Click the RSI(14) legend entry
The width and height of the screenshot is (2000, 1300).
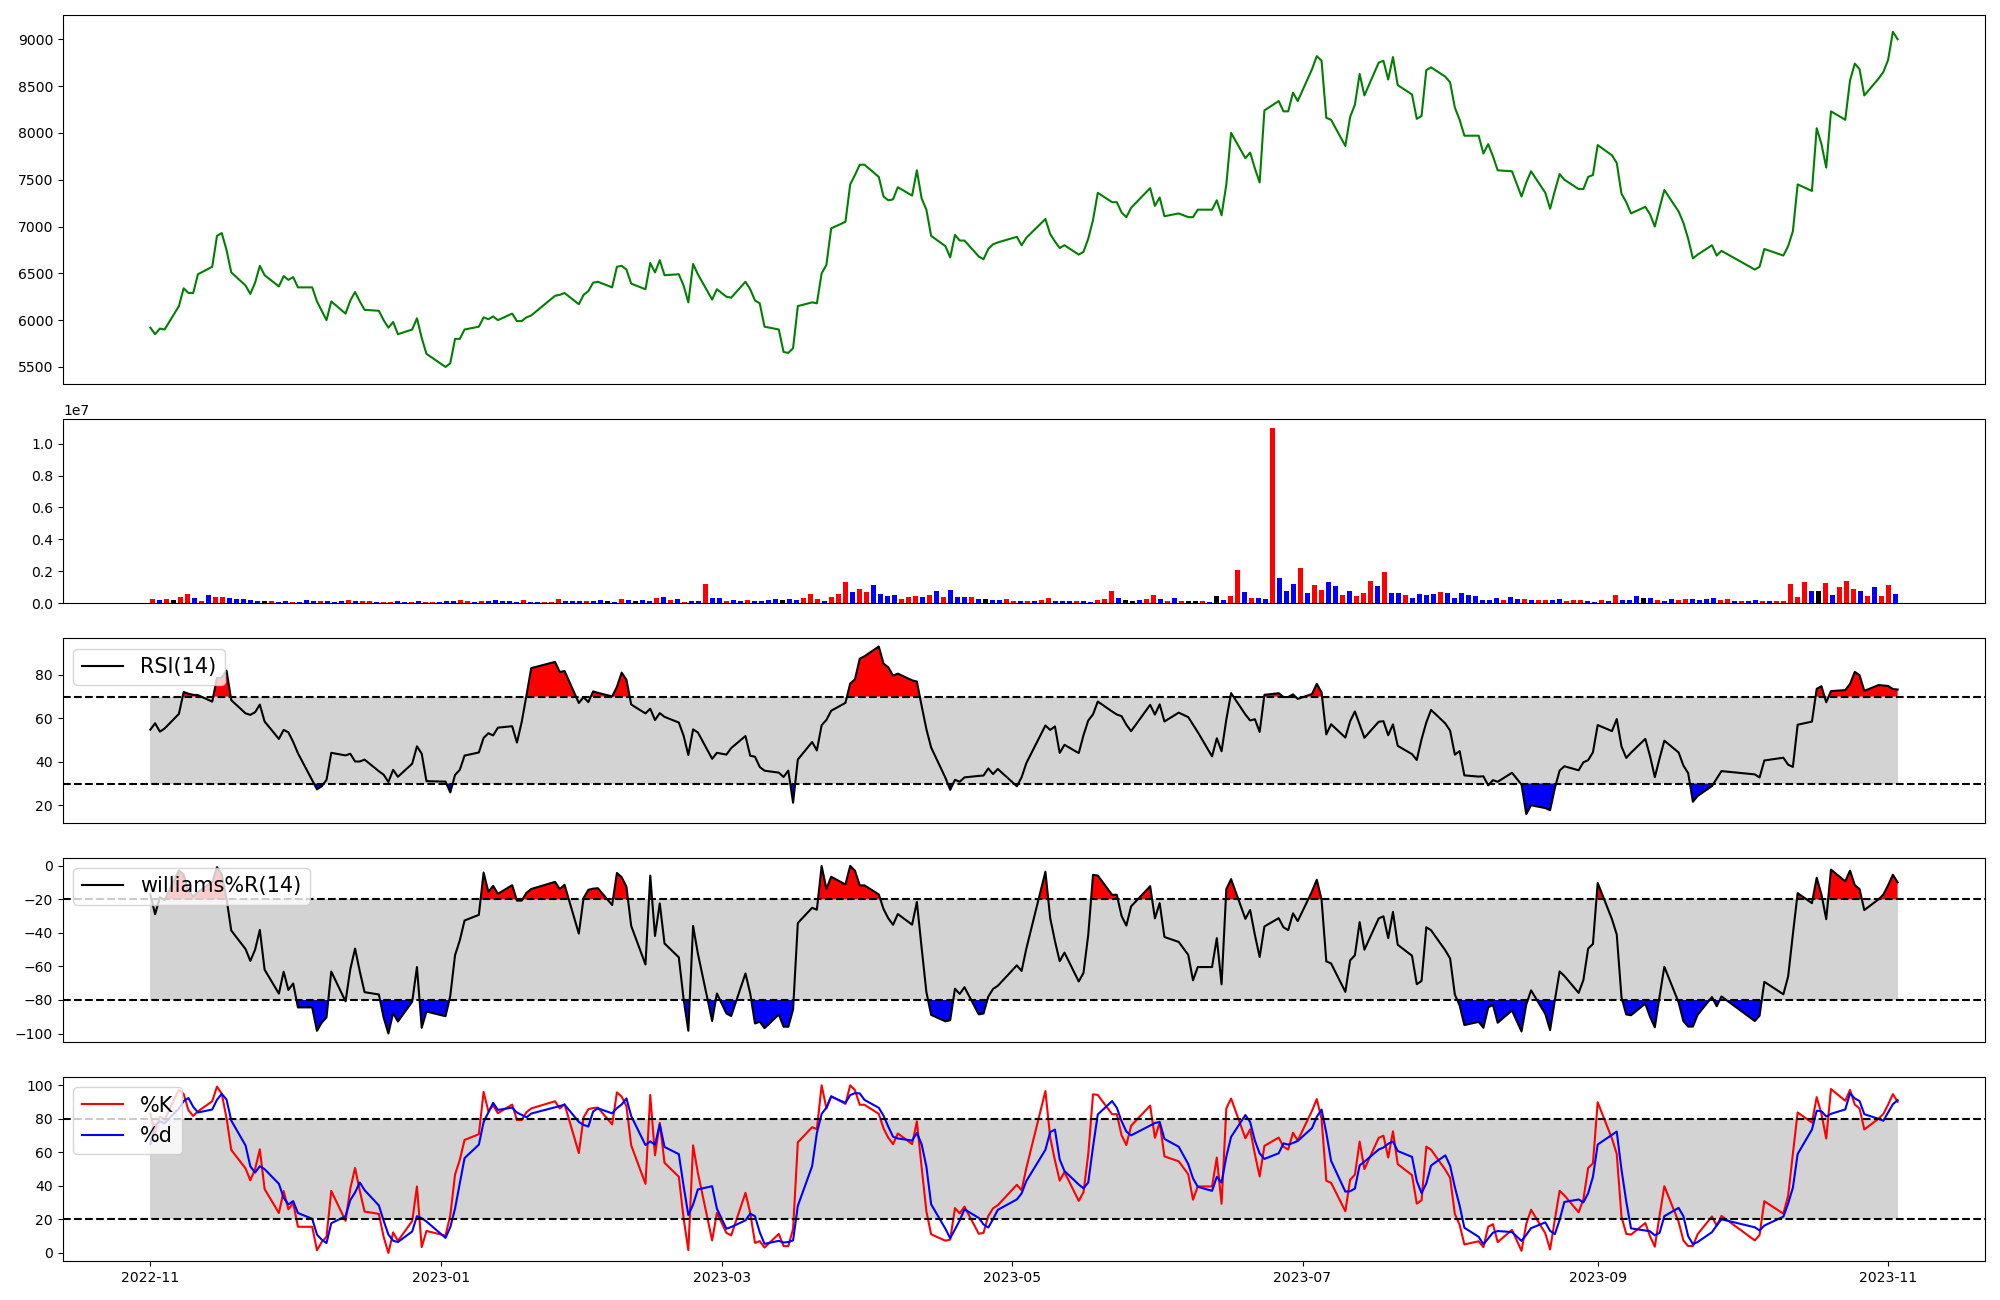click(x=177, y=666)
